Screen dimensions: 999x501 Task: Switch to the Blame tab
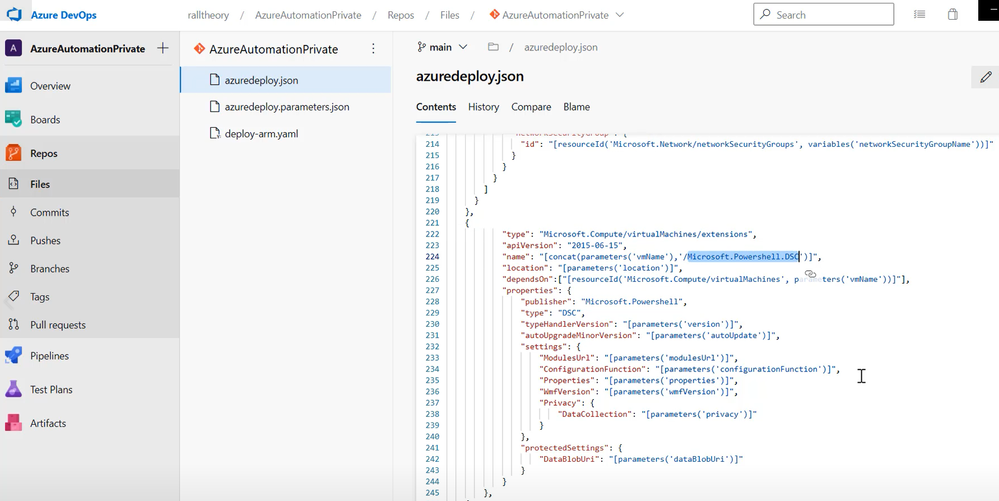(x=577, y=107)
